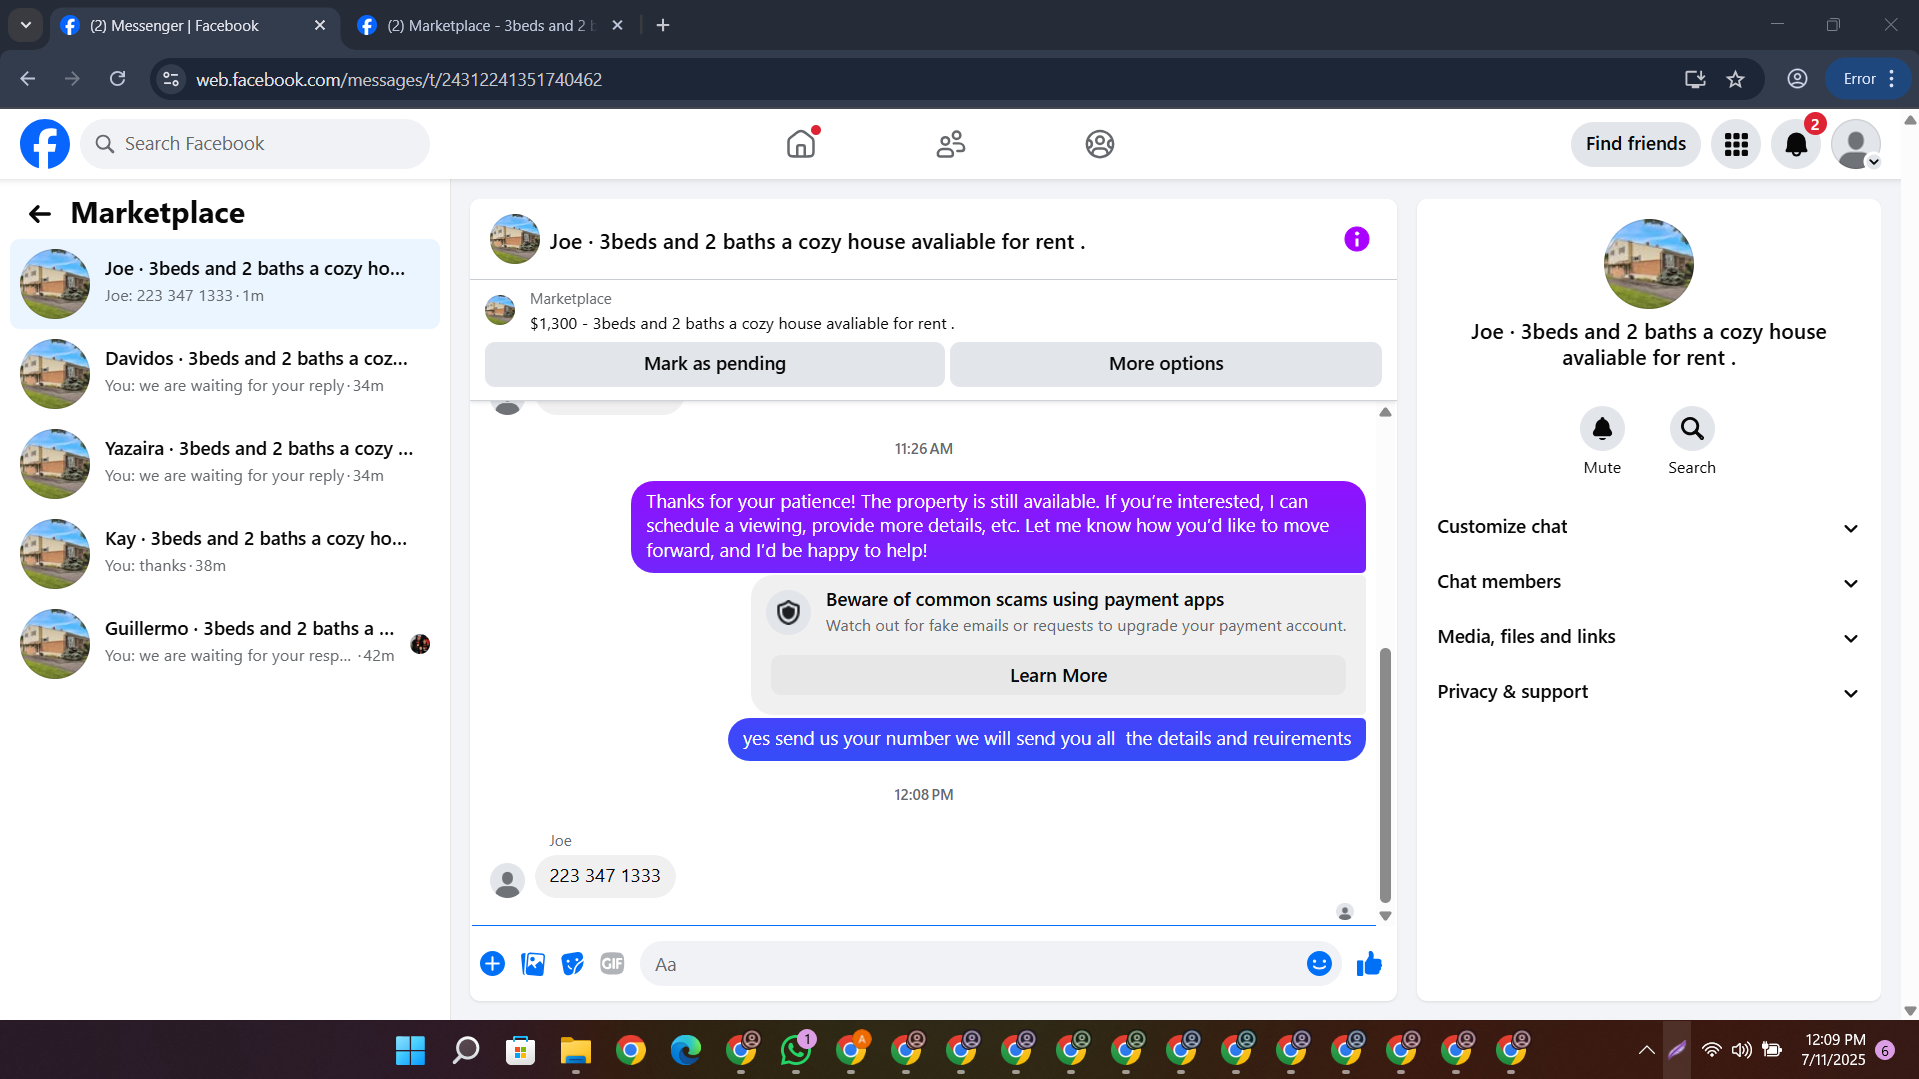Open WhatsApp from the taskbar

pos(796,1050)
